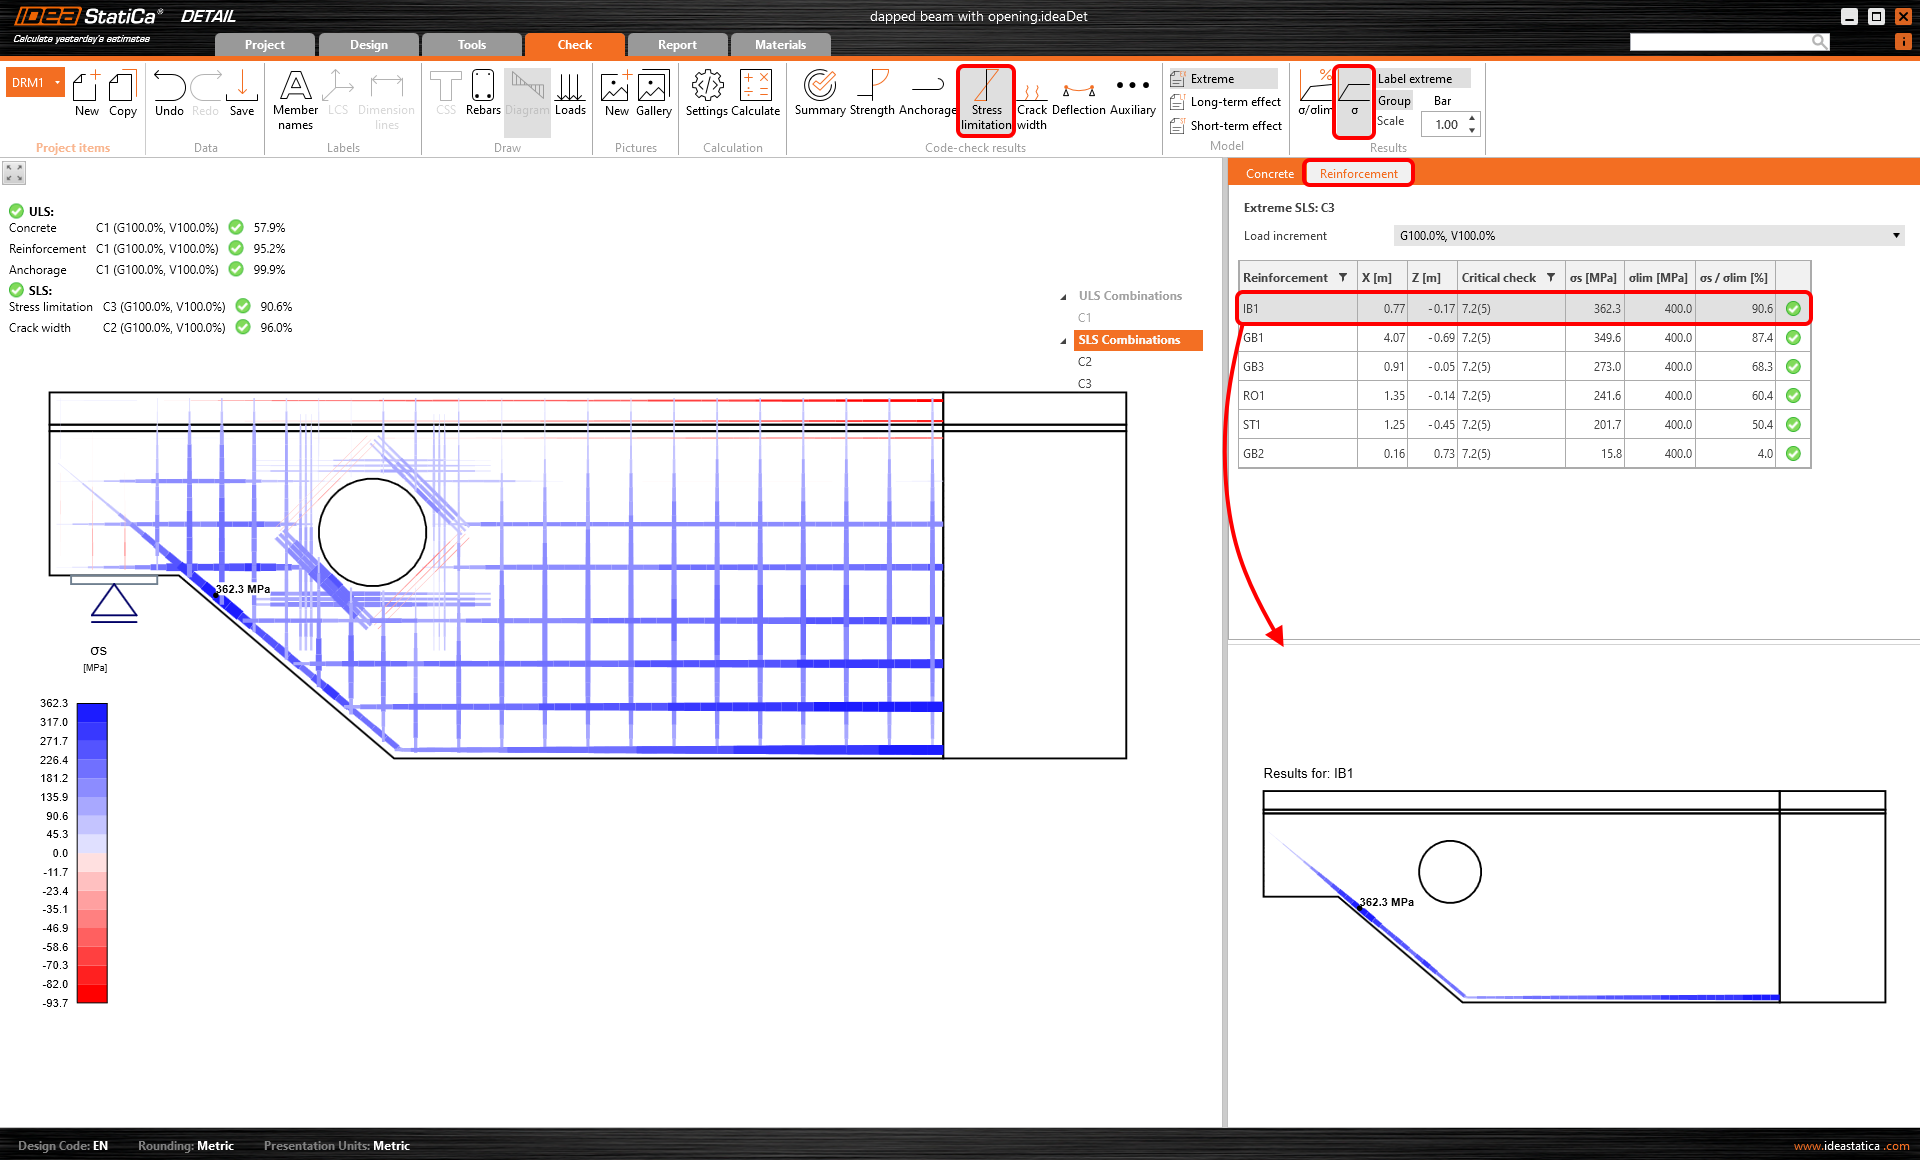
Task: Select the Rebars drawing icon
Action: (483, 95)
